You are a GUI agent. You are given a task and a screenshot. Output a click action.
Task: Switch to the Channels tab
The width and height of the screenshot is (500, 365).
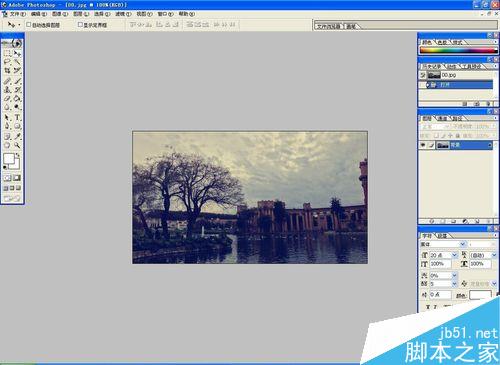(x=442, y=118)
